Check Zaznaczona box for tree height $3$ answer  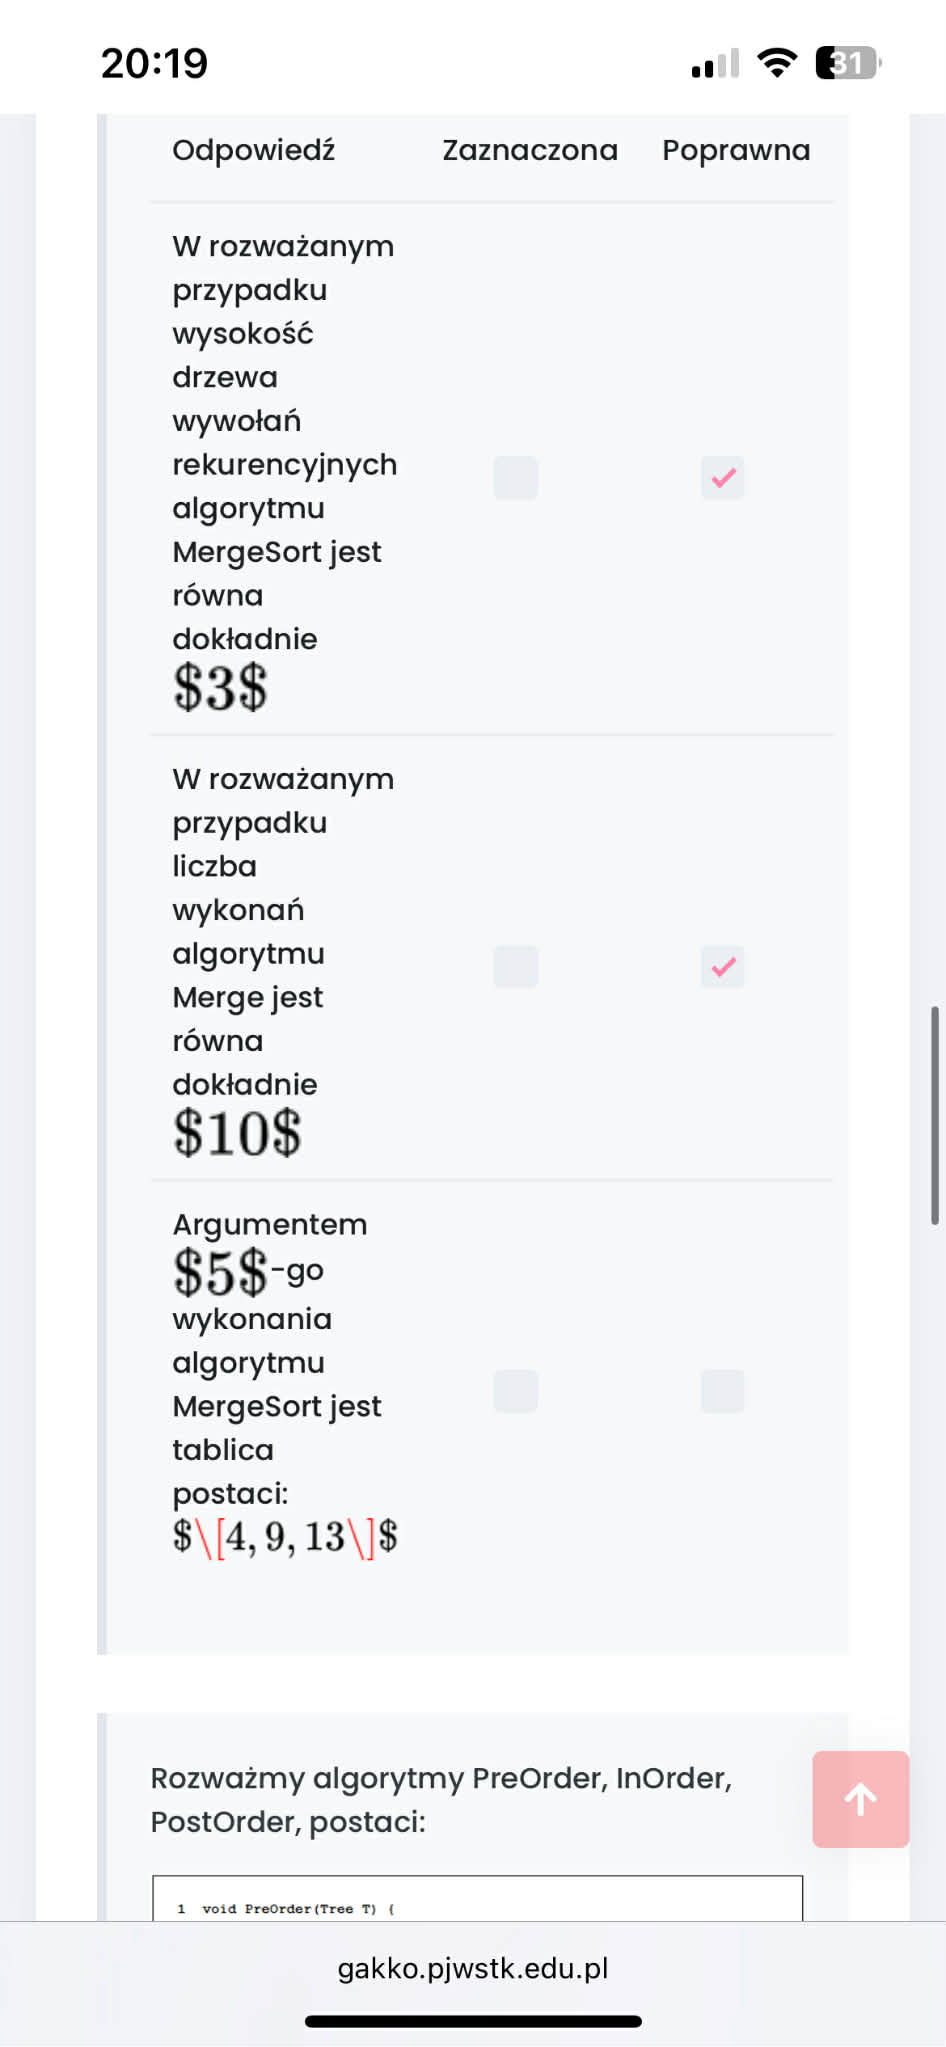pos(516,478)
